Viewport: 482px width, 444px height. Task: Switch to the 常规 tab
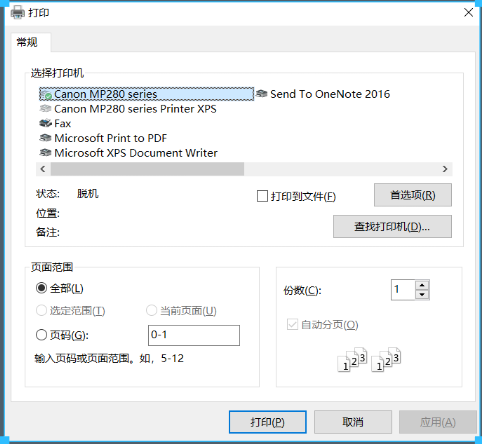[31, 42]
